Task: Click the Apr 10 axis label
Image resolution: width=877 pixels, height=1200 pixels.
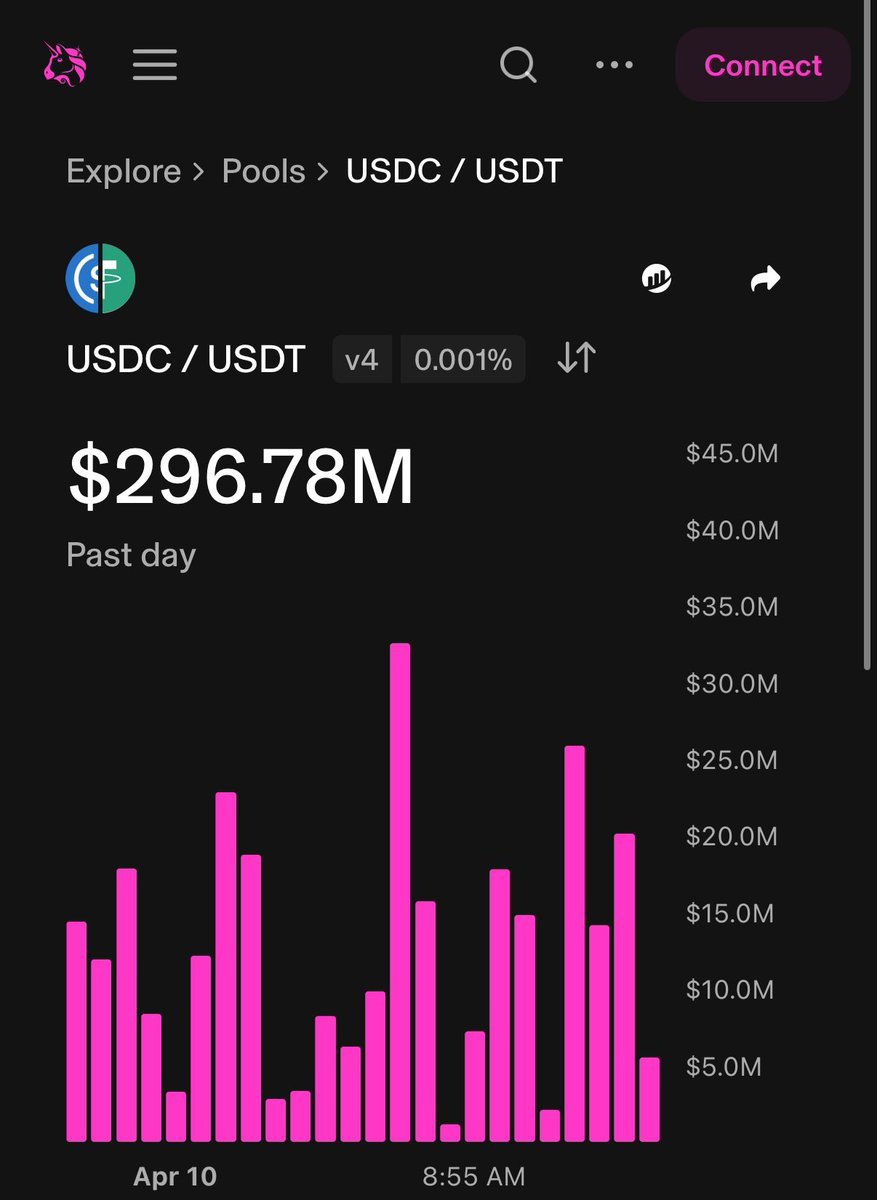Action: (x=175, y=1177)
